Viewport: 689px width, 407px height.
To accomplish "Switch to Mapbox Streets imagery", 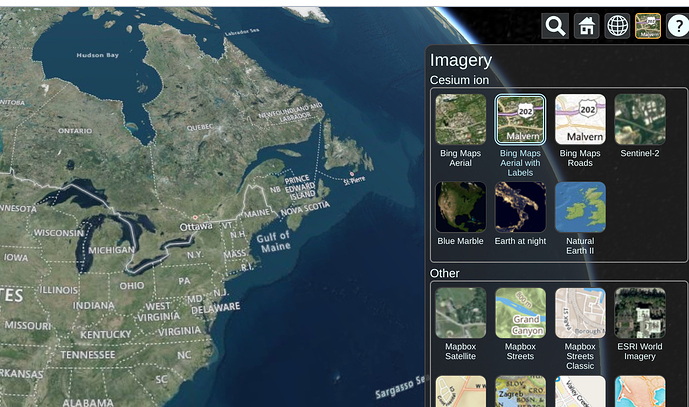I will tap(520, 313).
